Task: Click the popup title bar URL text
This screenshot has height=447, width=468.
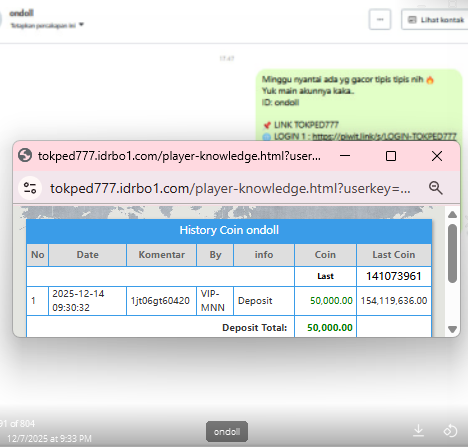Action: [179, 156]
